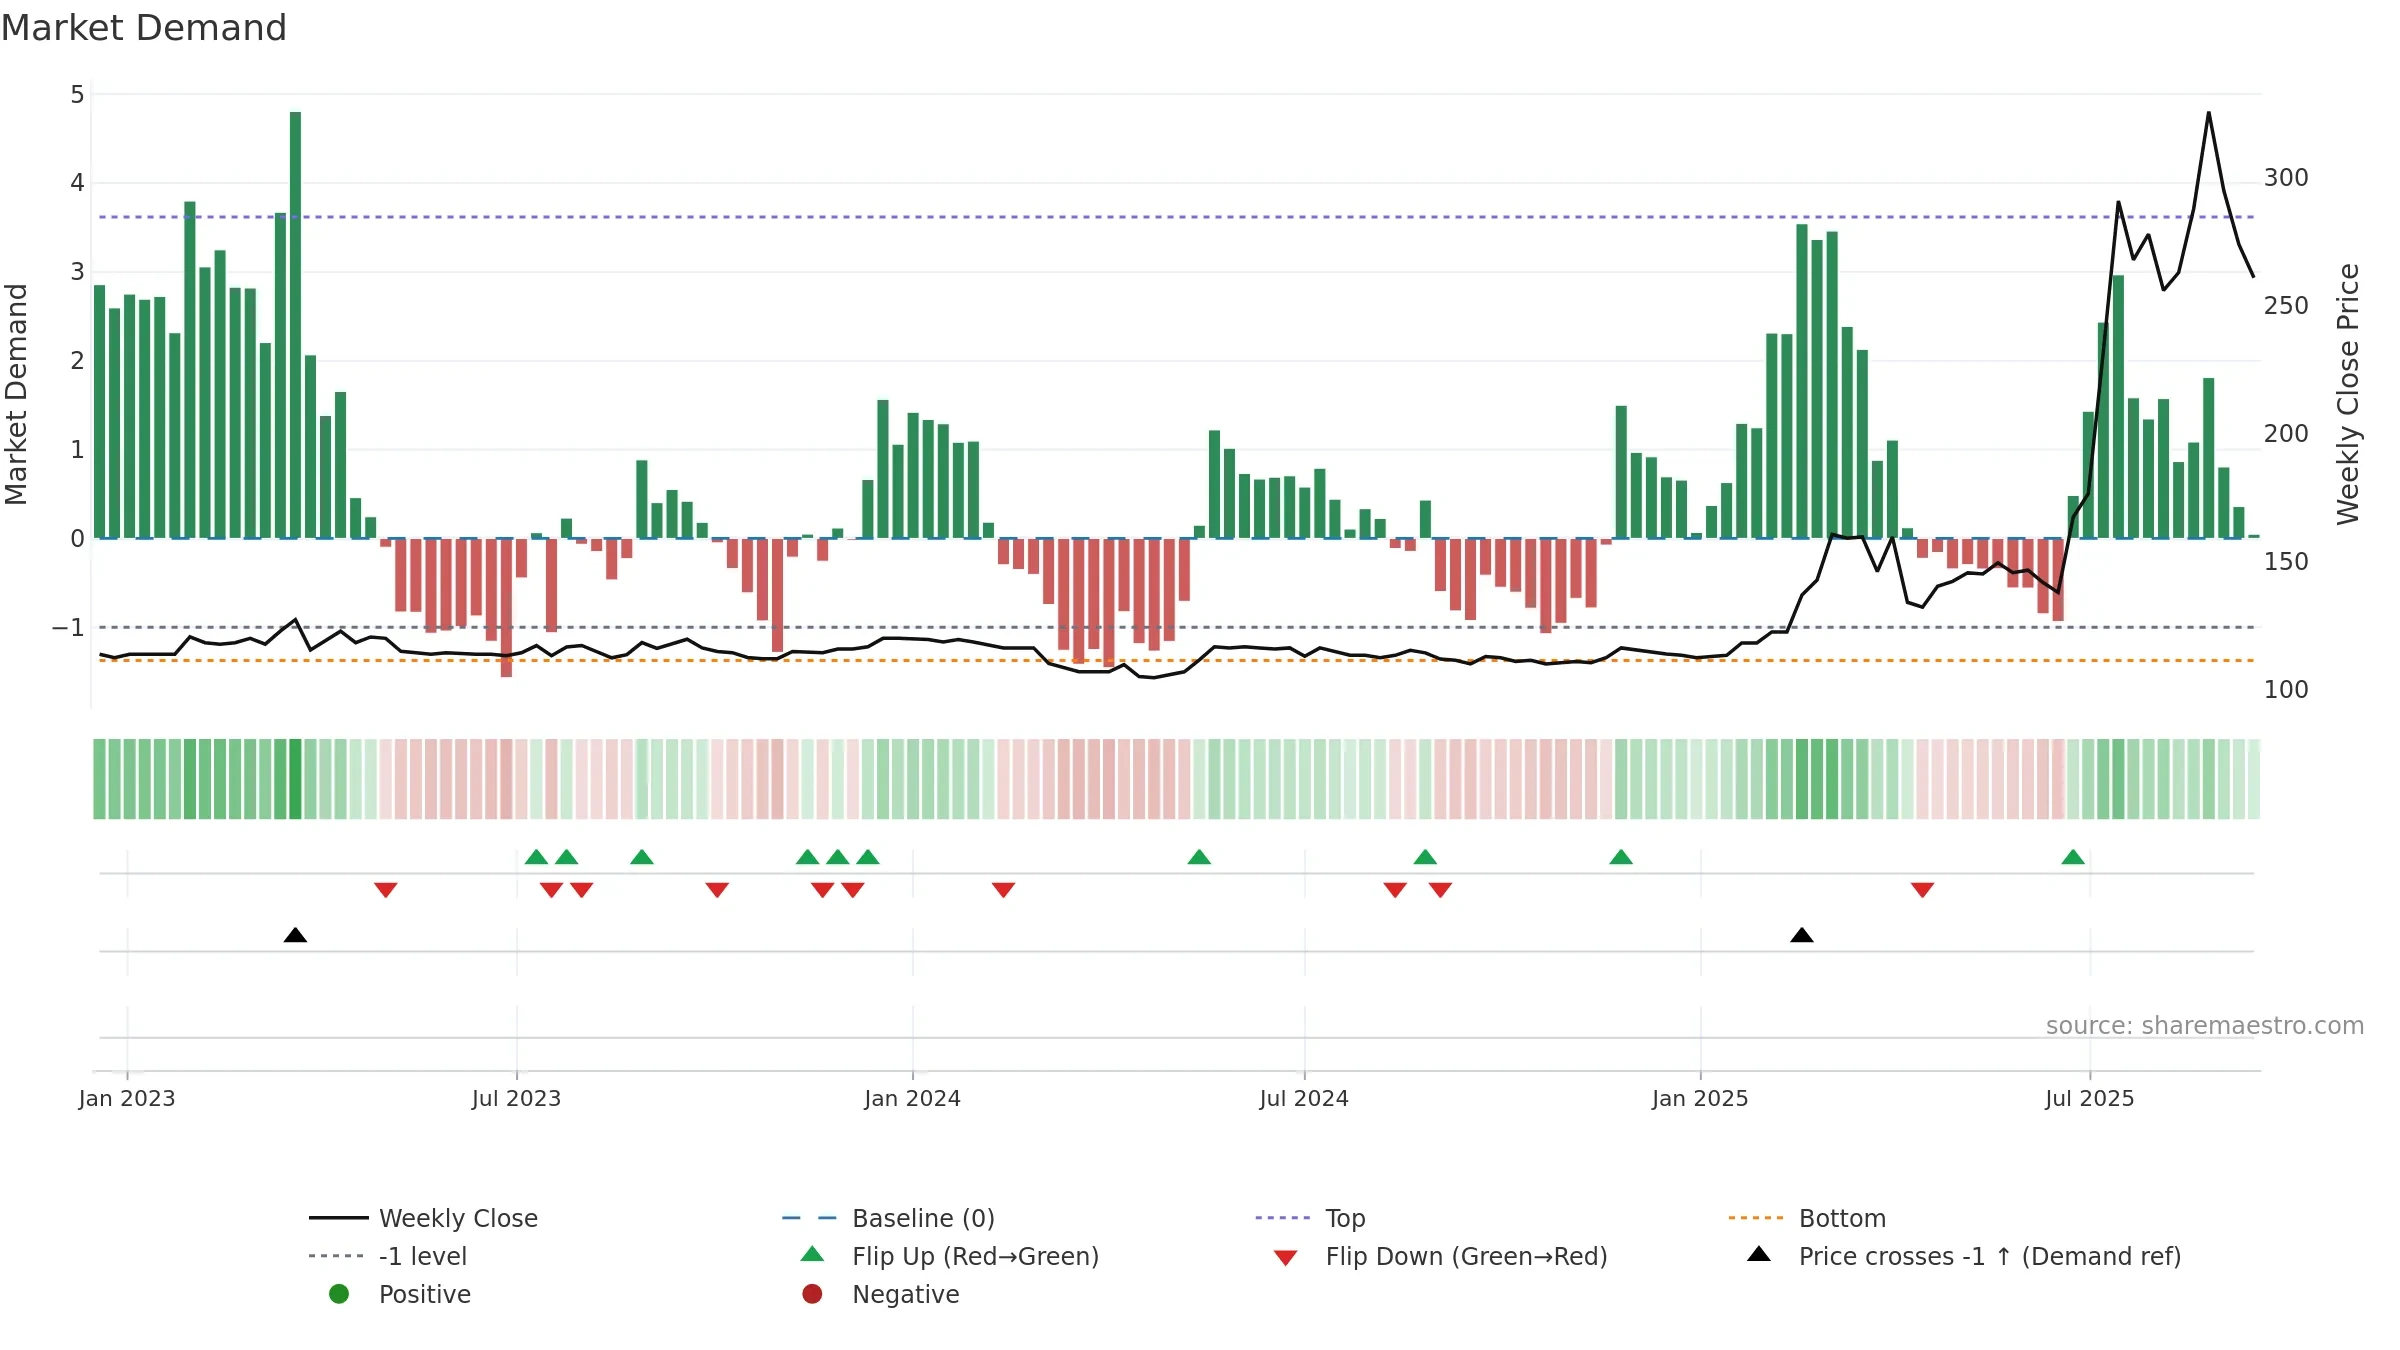Toggle the Top legend entry
The image size is (2400, 1350).
click(1310, 1218)
